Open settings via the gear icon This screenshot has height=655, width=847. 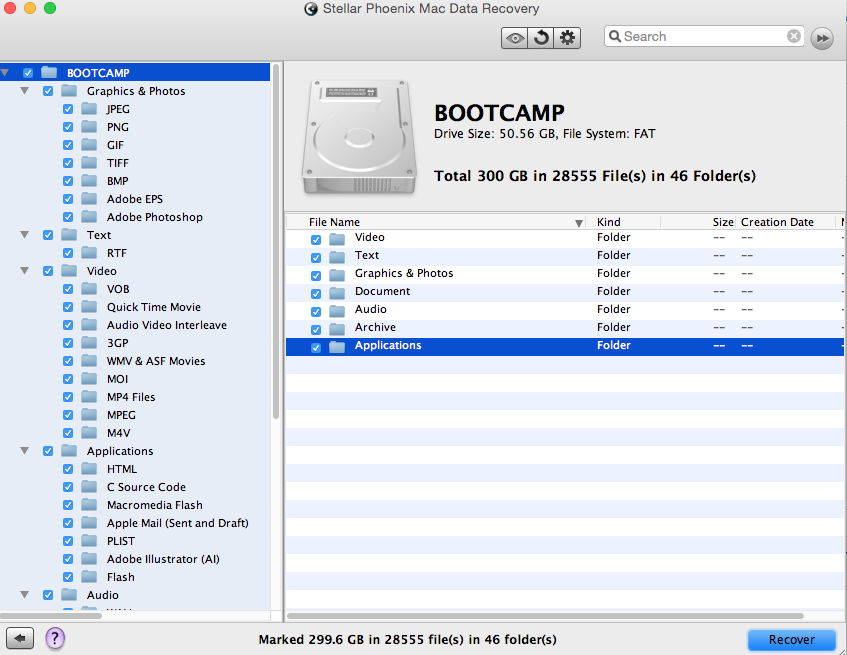coord(567,38)
